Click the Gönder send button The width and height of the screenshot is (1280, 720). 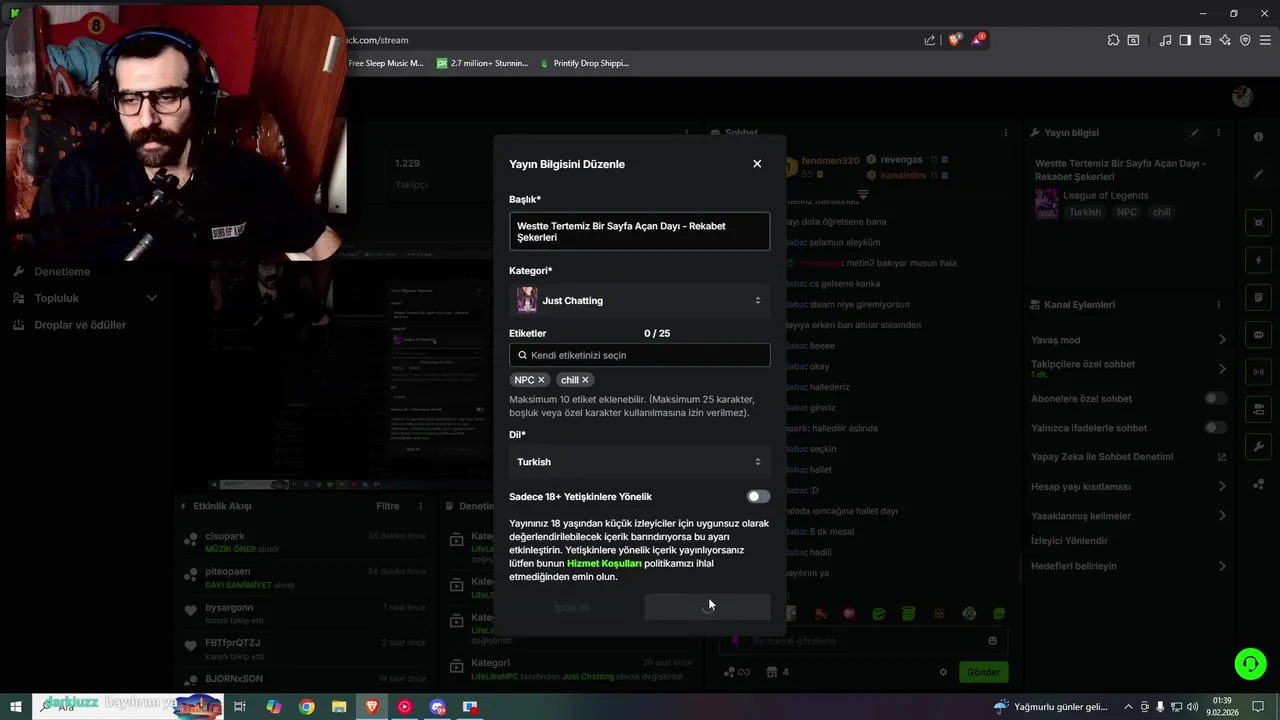pyautogui.click(x=983, y=672)
